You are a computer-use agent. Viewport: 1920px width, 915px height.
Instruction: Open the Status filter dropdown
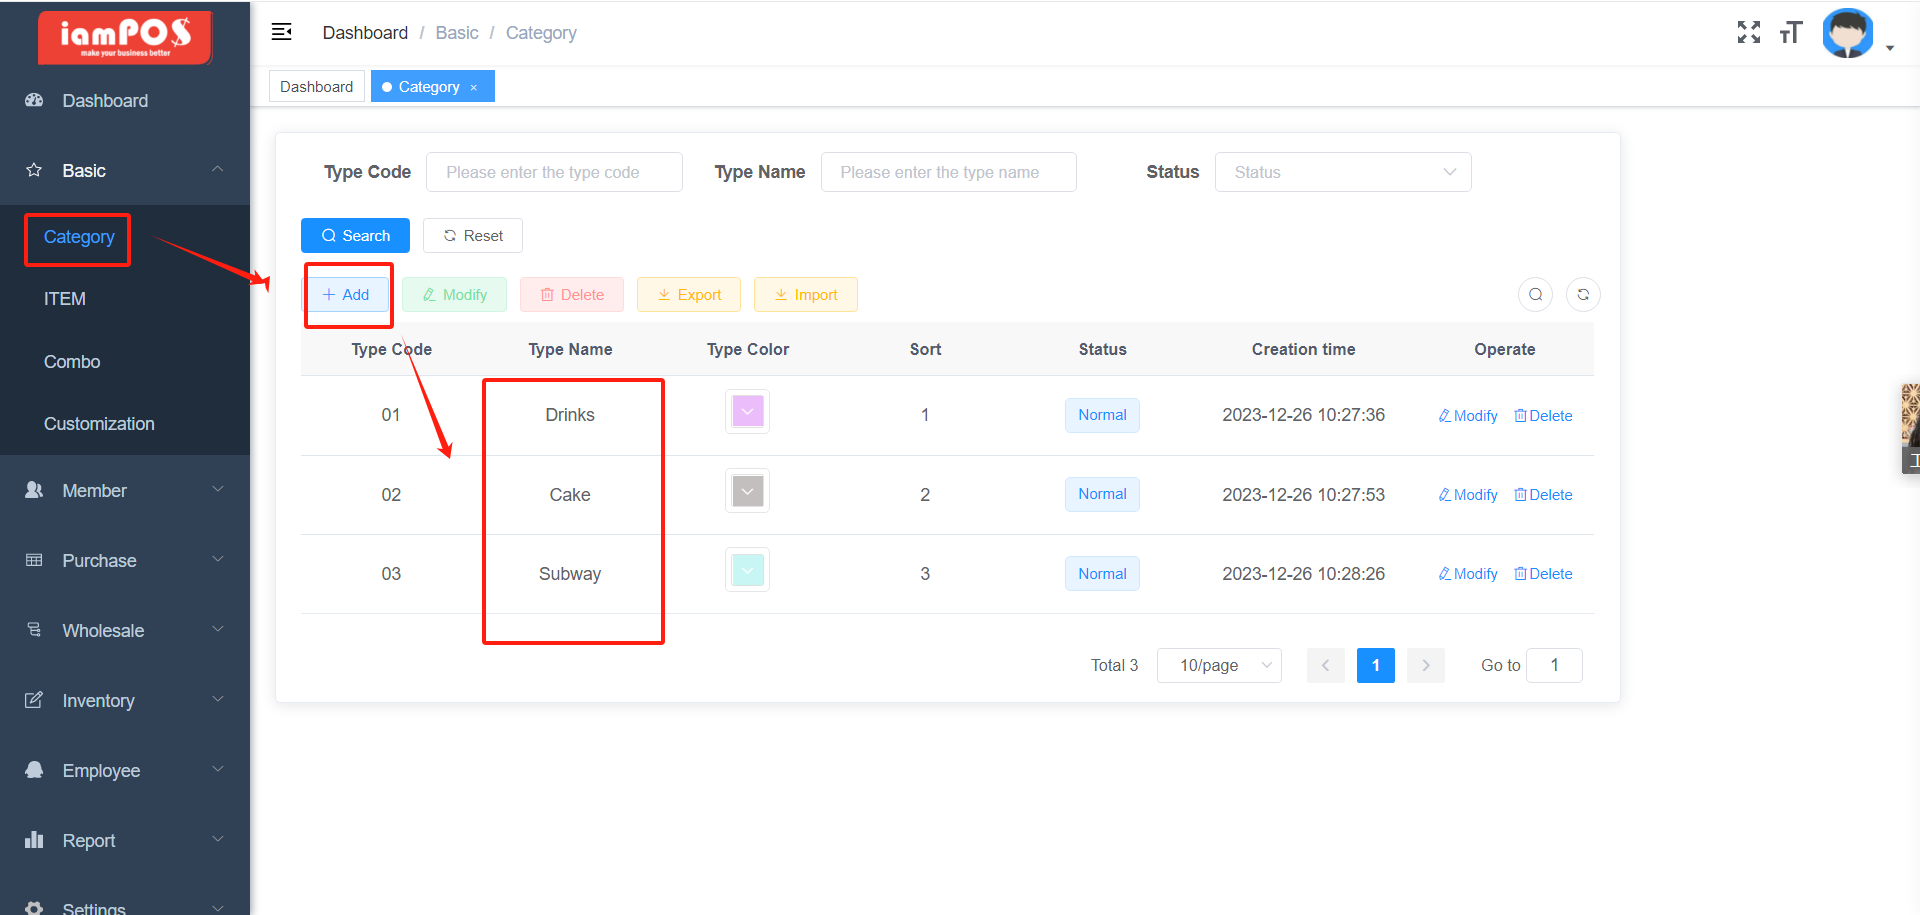coord(1343,172)
